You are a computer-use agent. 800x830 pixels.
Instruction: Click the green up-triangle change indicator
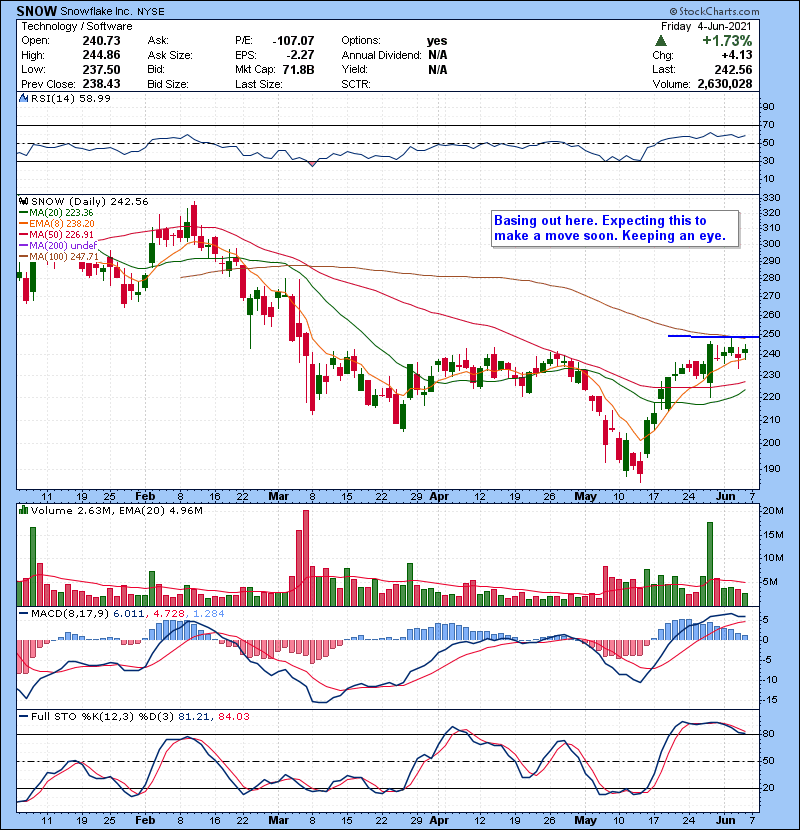click(x=660, y=40)
